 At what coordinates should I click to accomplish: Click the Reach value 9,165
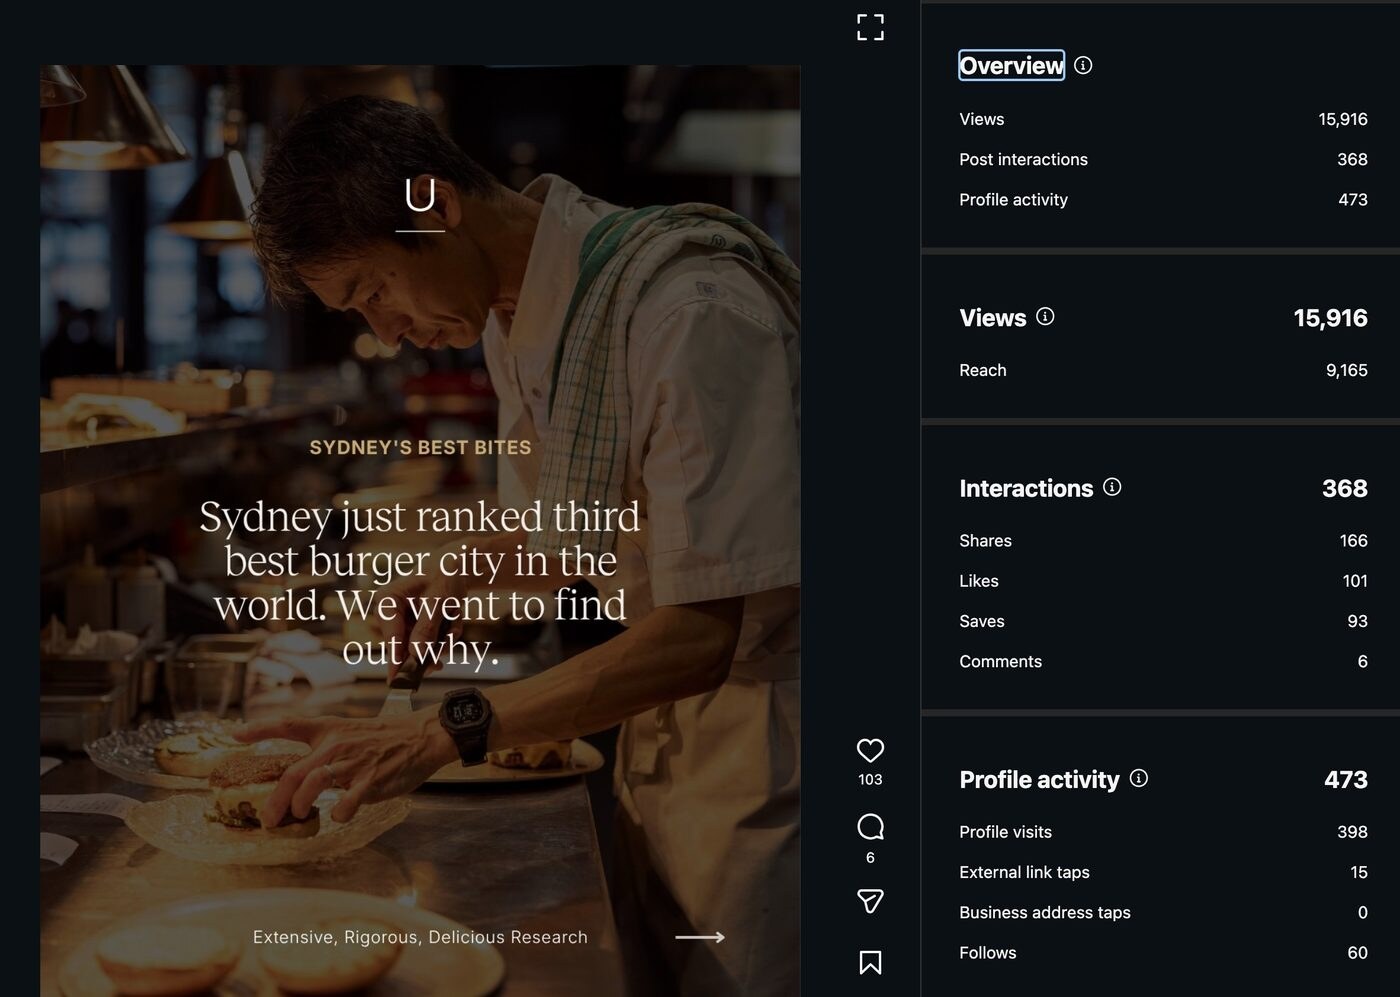pos(1347,370)
